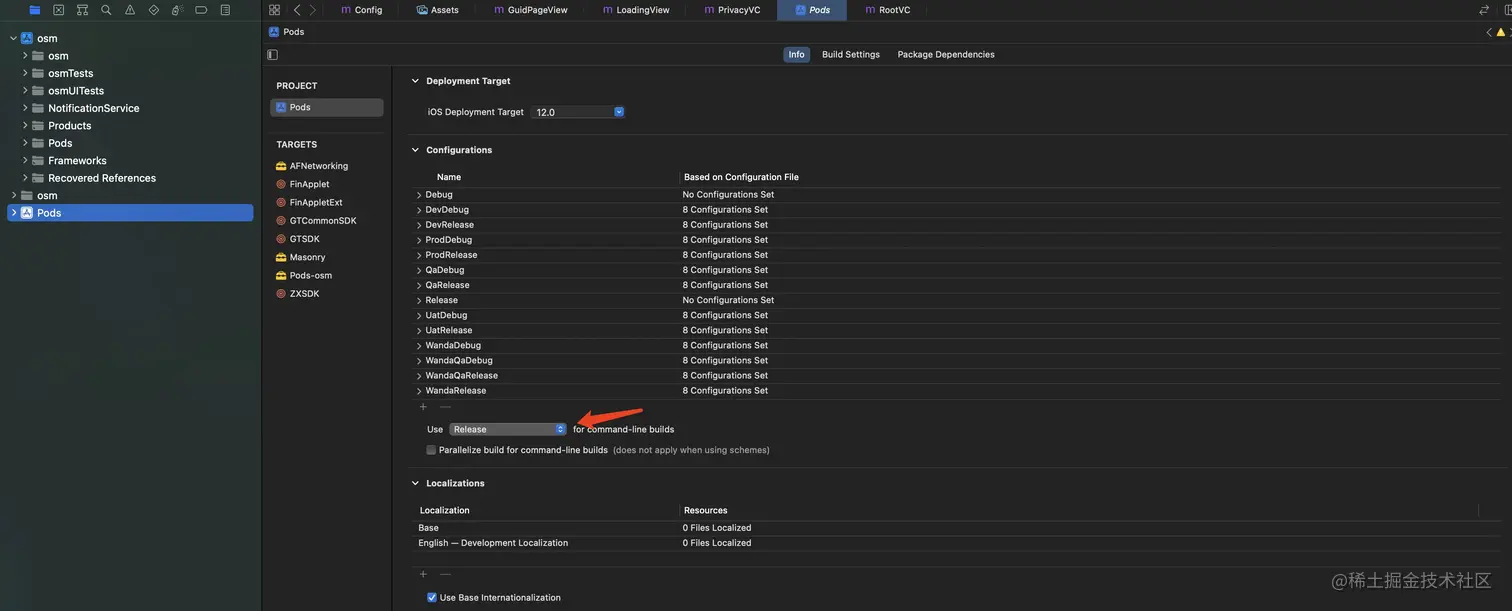
Task: Switch to the LoadingView tab
Action: coord(636,10)
